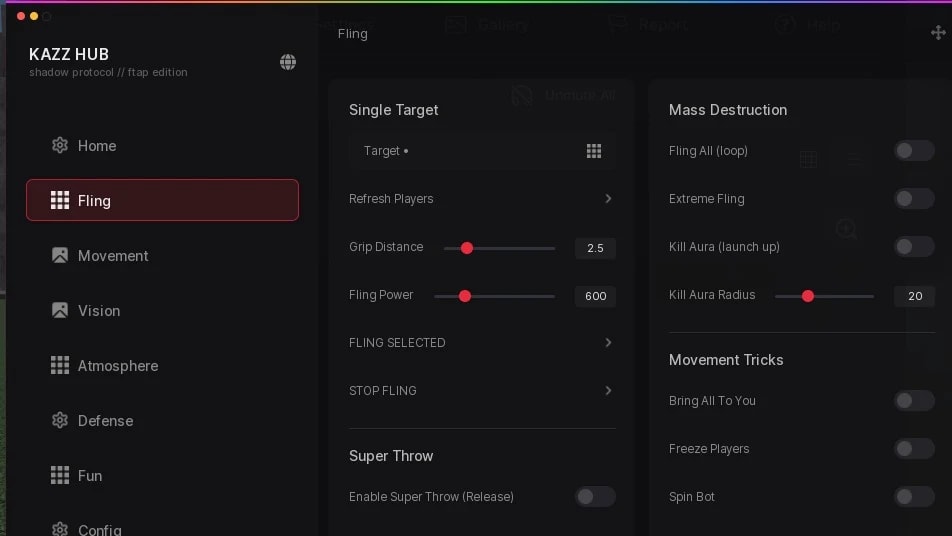952x536 pixels.
Task: Click the Fling Power value field 600
Action: (595, 296)
